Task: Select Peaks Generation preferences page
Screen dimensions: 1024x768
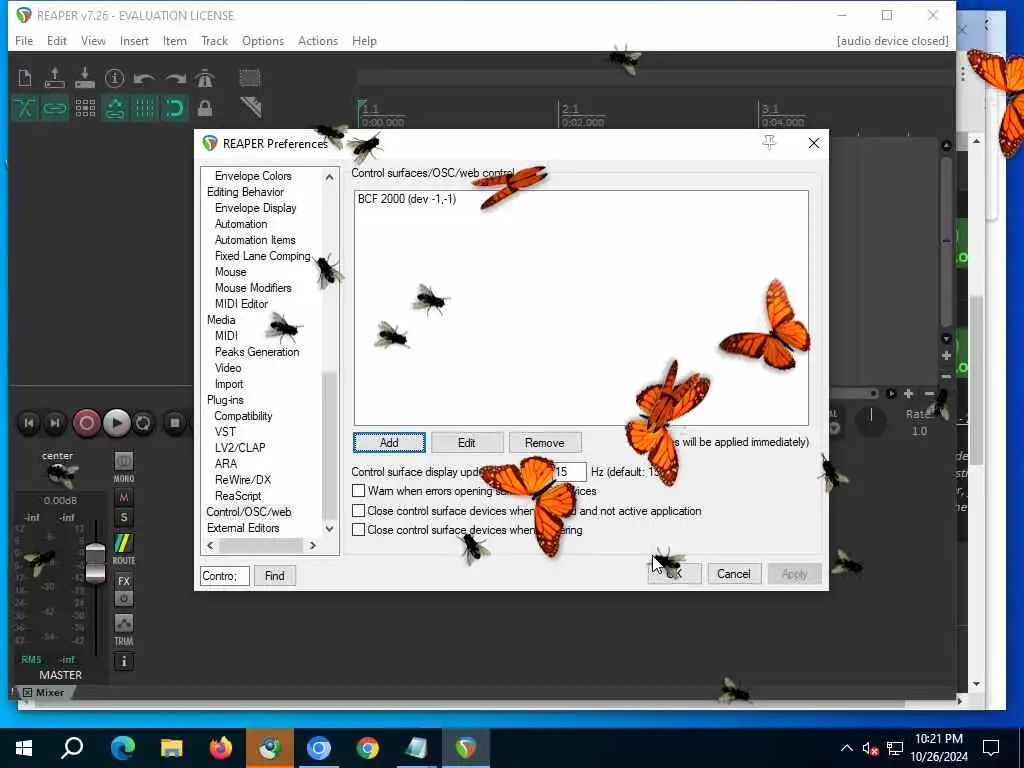Action: pyautogui.click(x=257, y=352)
